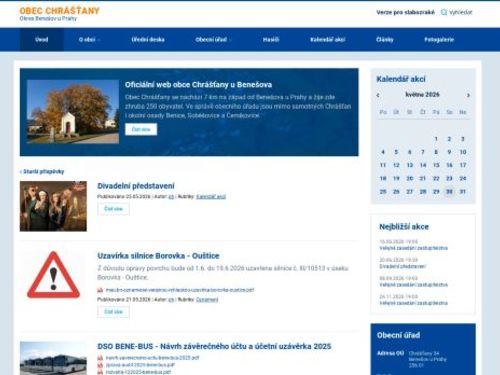
Task: Click the warning triangle image
Action: (53, 275)
